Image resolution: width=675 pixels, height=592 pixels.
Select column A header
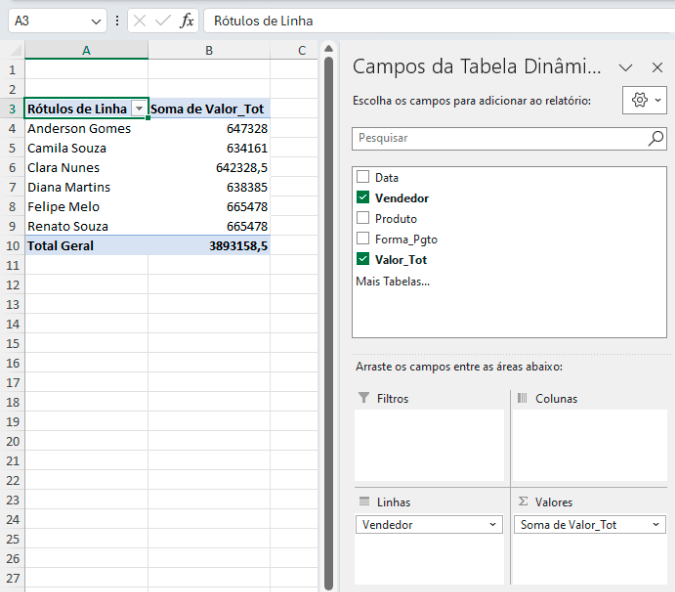coord(87,50)
